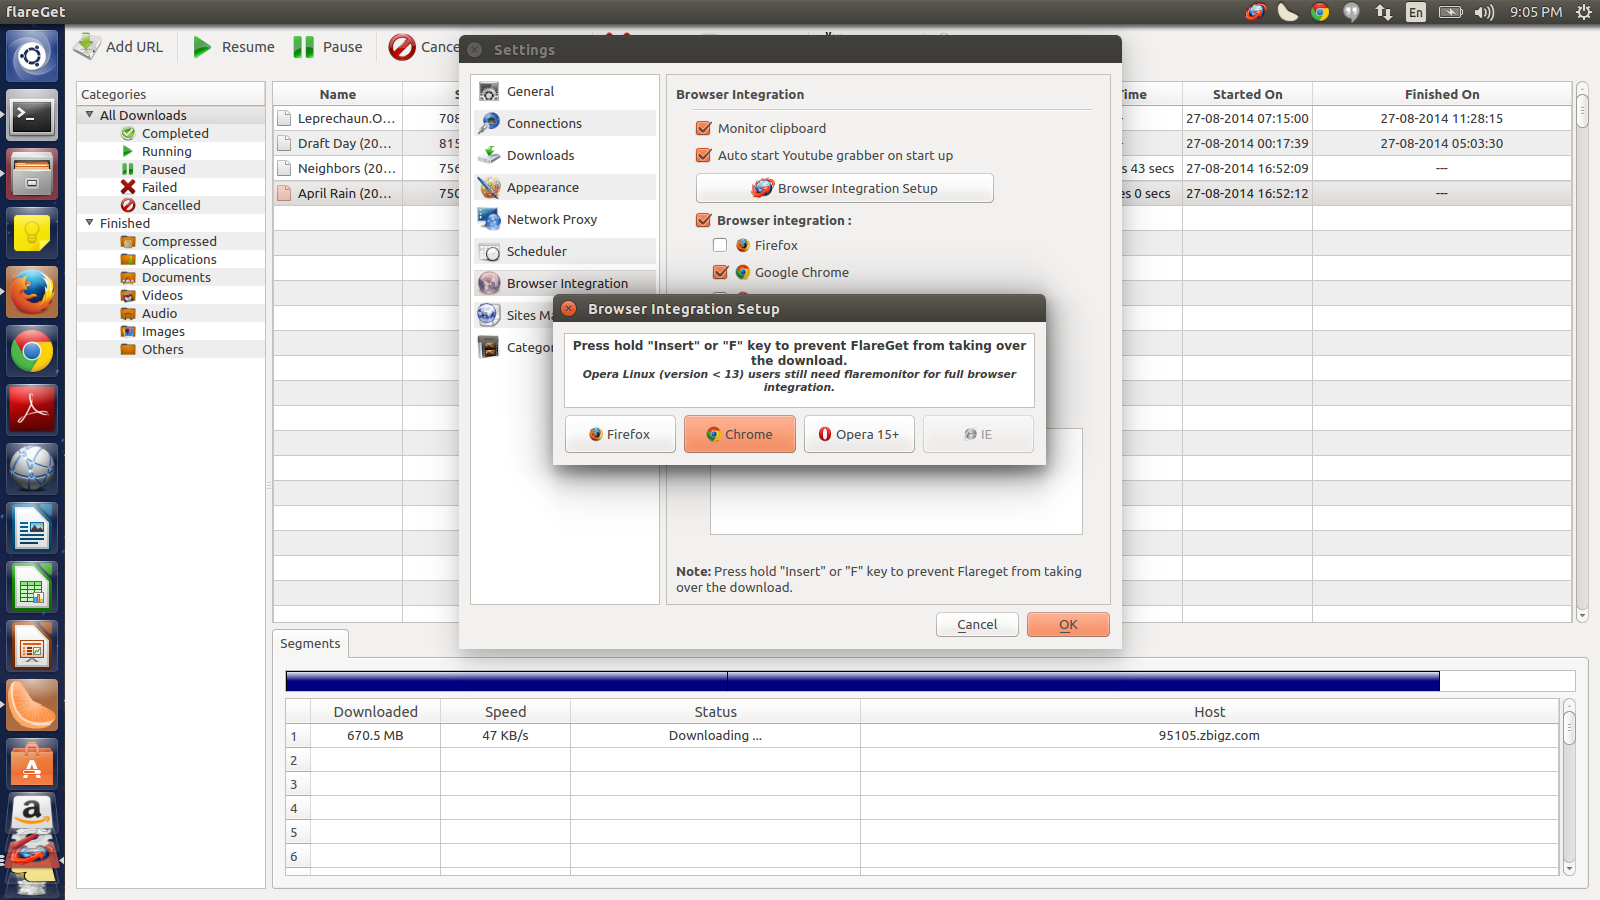
Task: Collapse the All Downloads tree node
Action: pyautogui.click(x=90, y=115)
